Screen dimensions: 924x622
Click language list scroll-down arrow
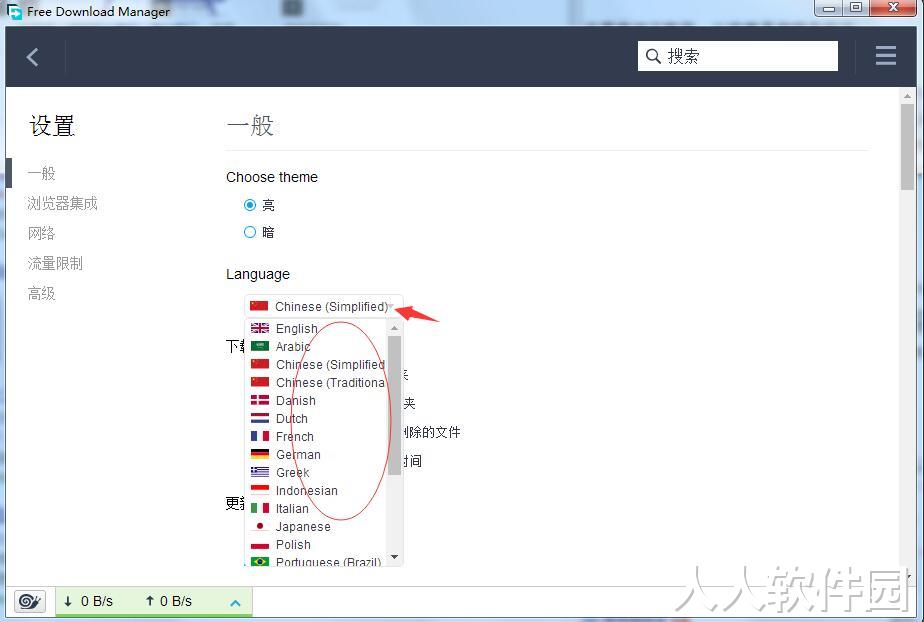[394, 557]
